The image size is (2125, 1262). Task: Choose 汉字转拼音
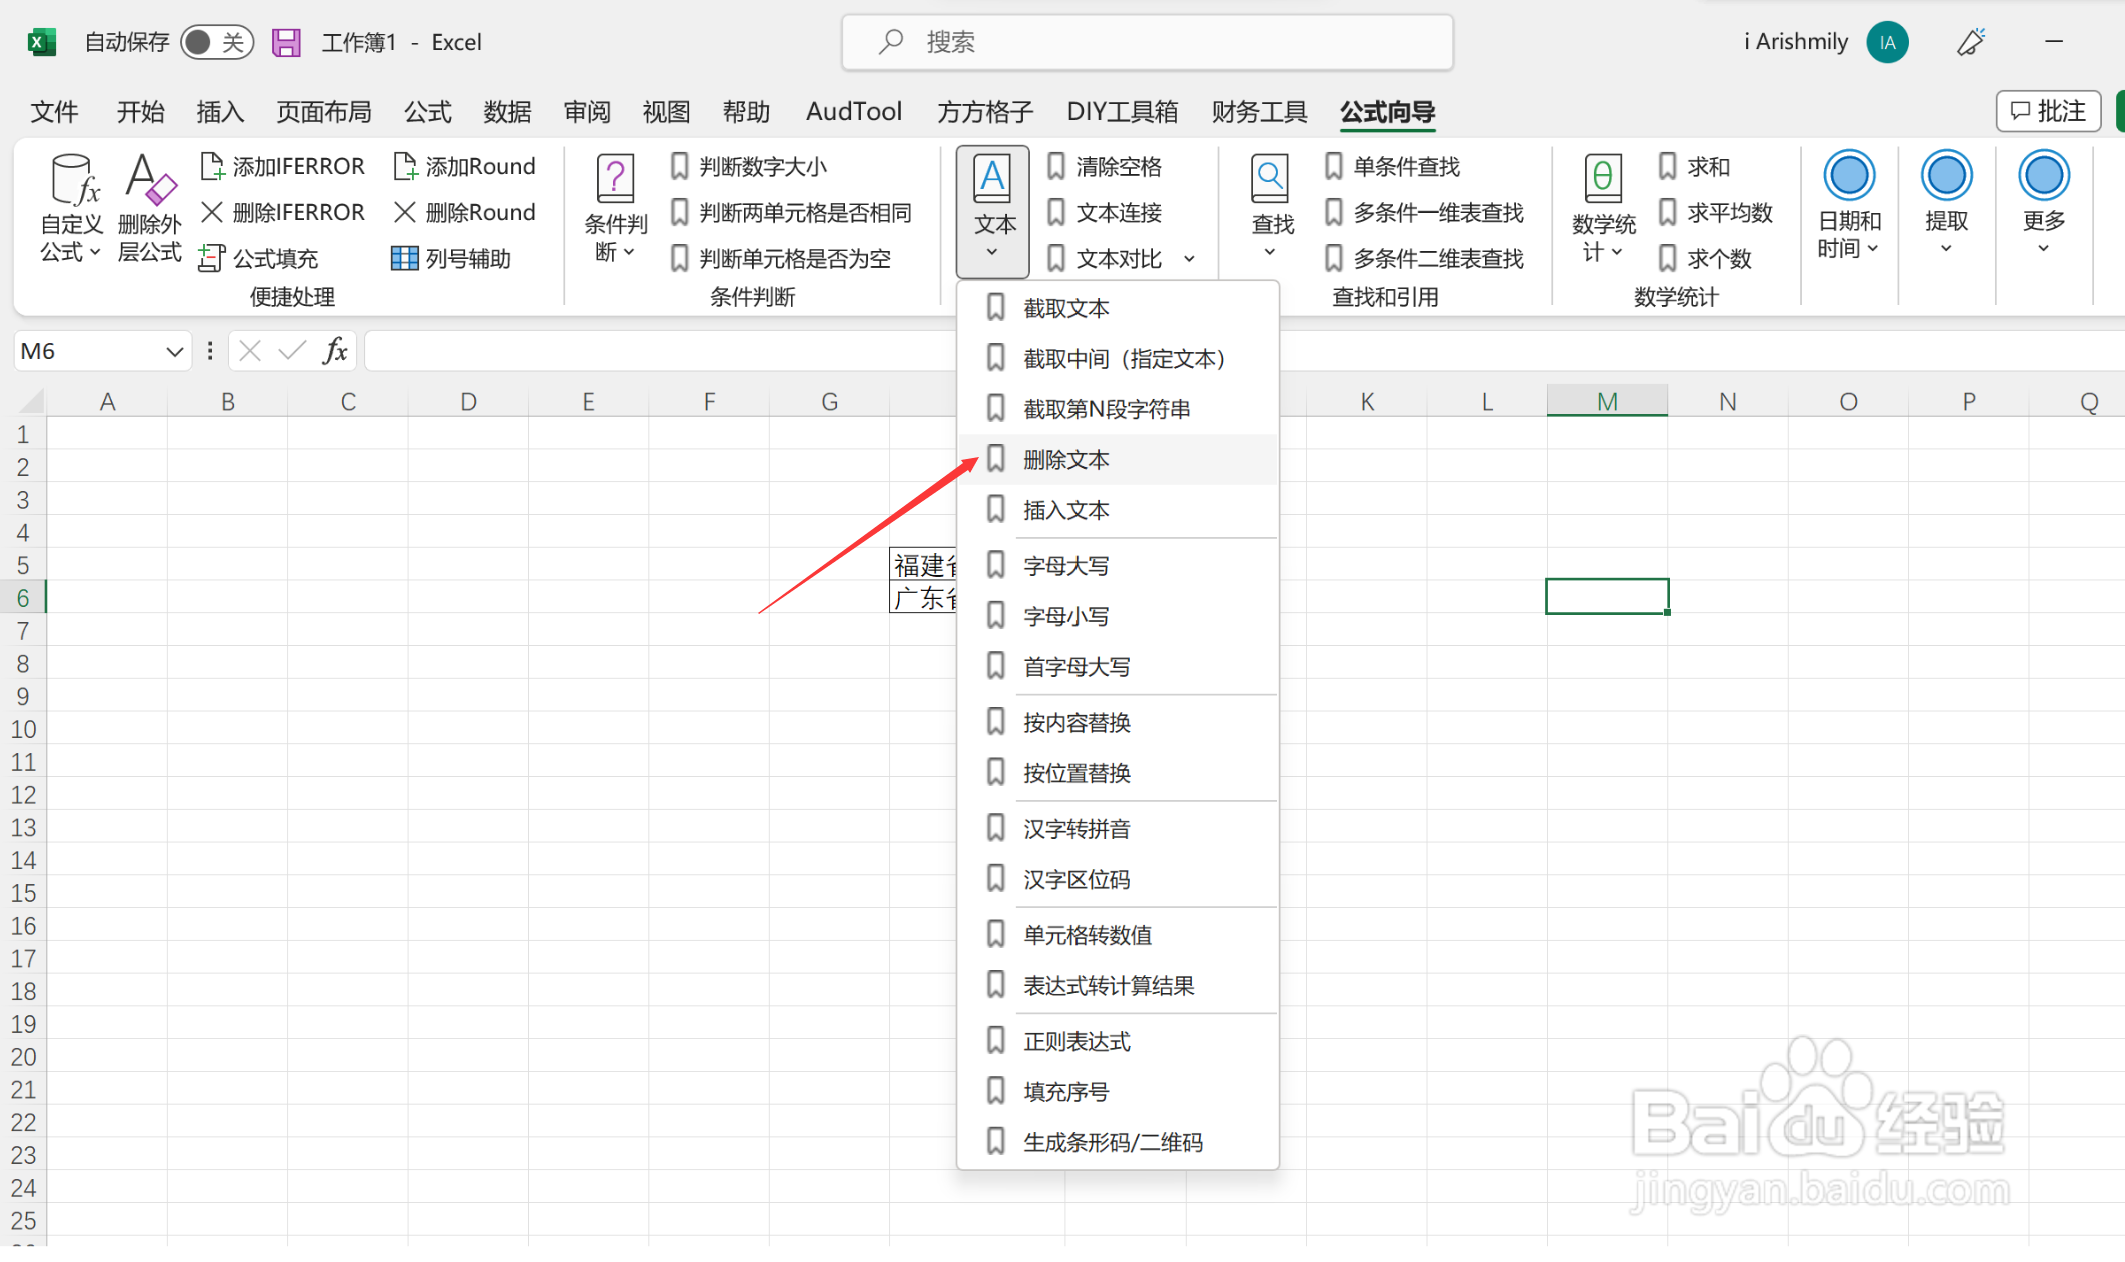point(1118,828)
